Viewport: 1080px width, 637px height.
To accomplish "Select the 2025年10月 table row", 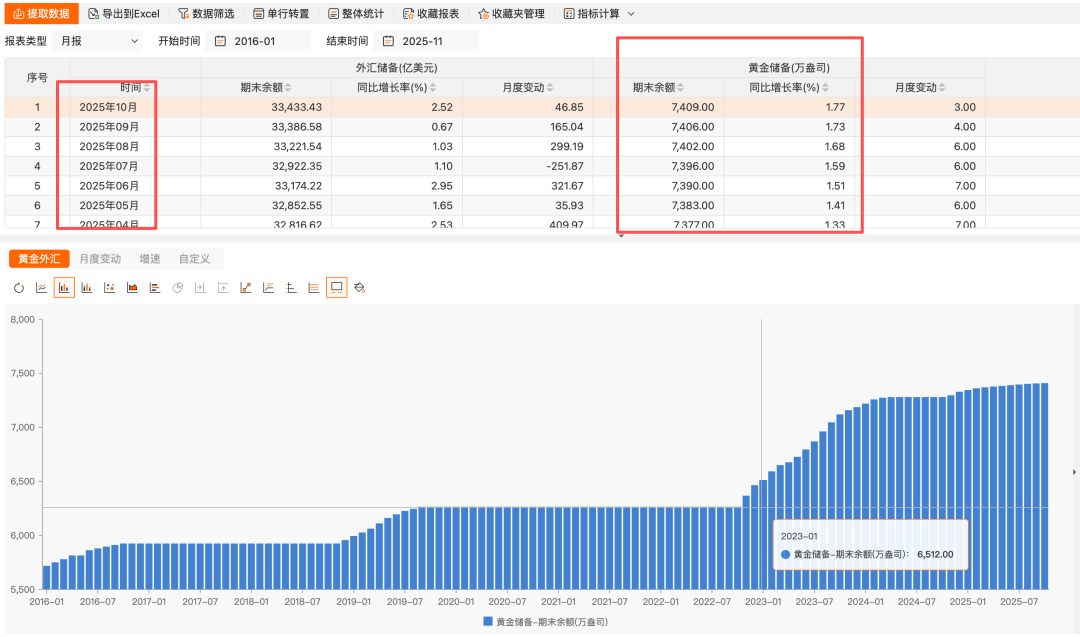I will (542, 107).
